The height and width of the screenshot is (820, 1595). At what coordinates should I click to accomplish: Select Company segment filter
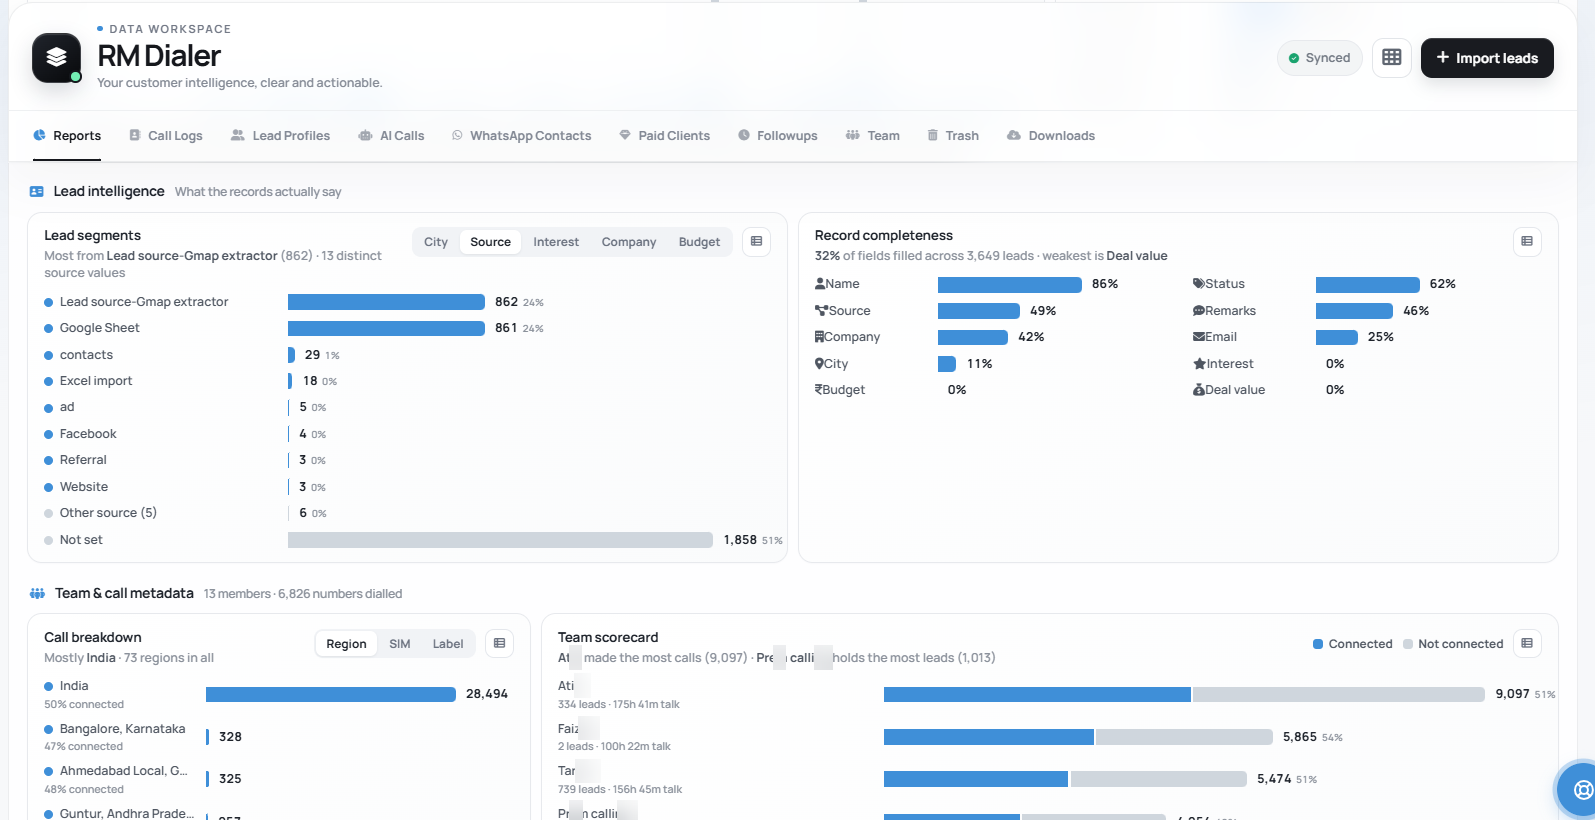629,242
